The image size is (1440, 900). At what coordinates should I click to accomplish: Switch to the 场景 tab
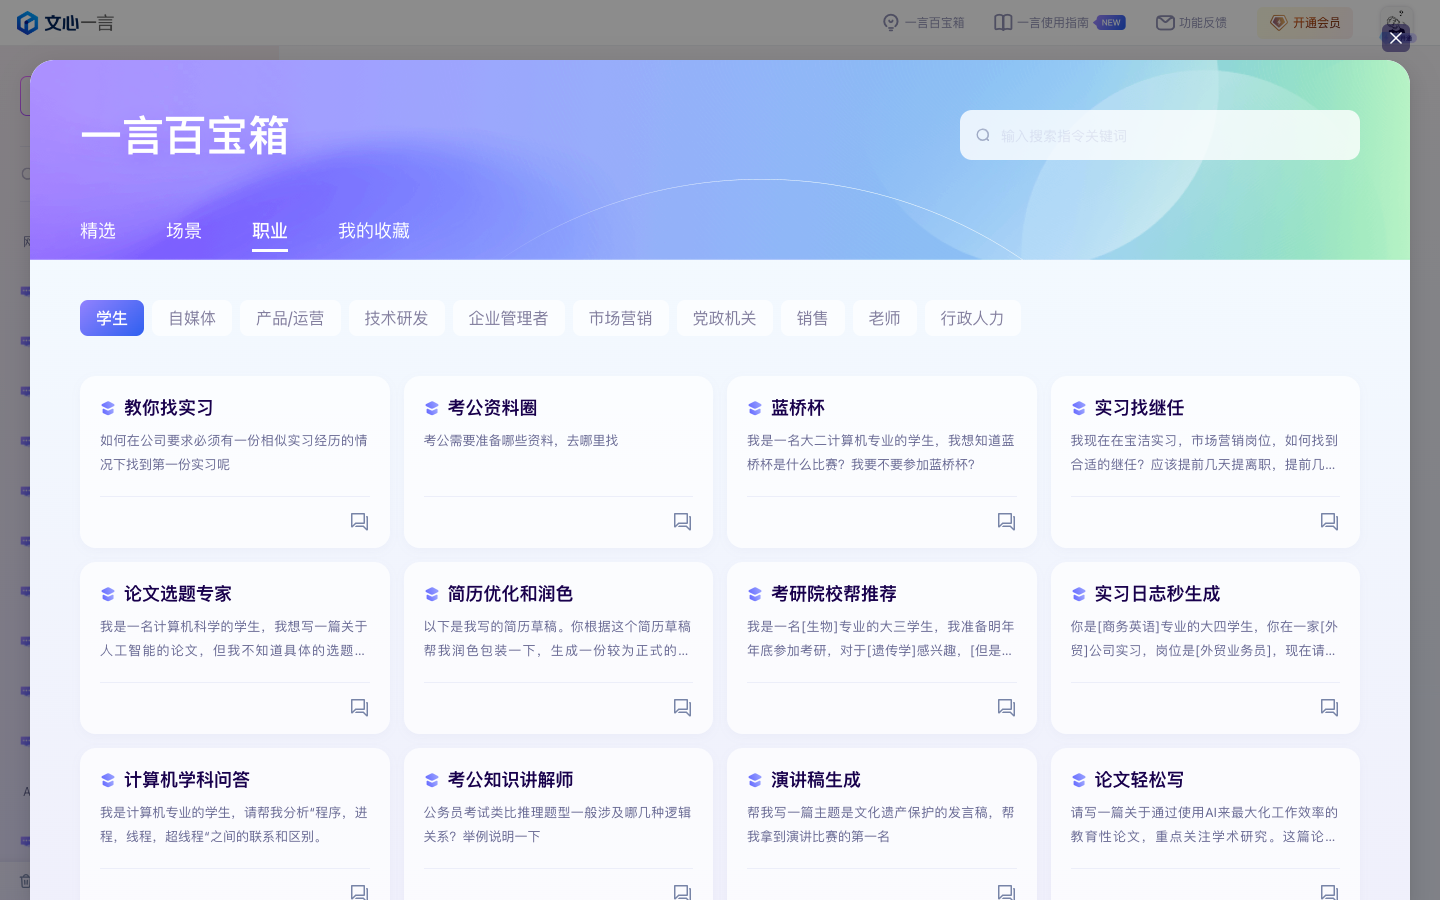184,231
